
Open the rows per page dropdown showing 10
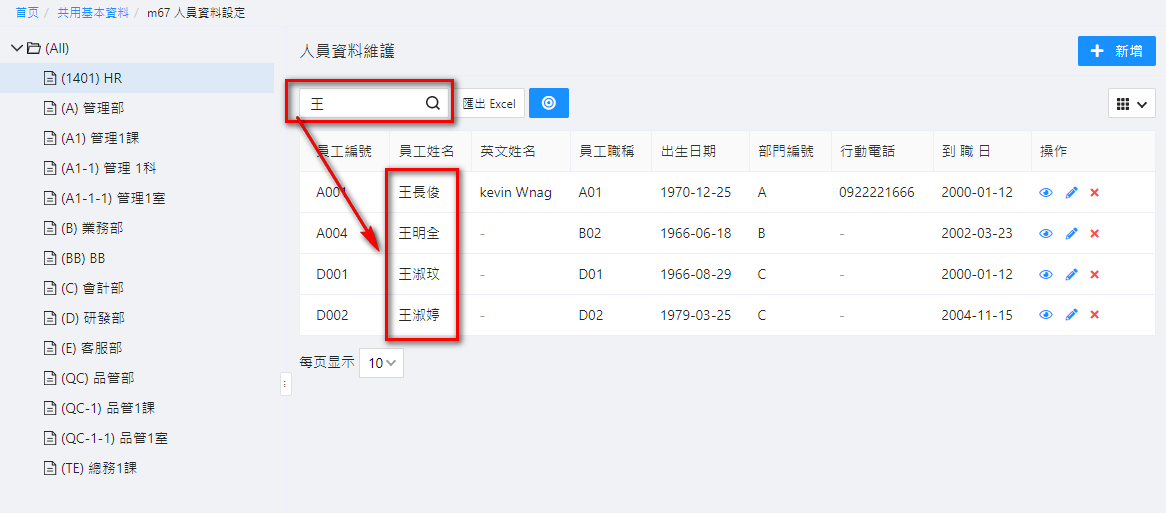coord(381,363)
